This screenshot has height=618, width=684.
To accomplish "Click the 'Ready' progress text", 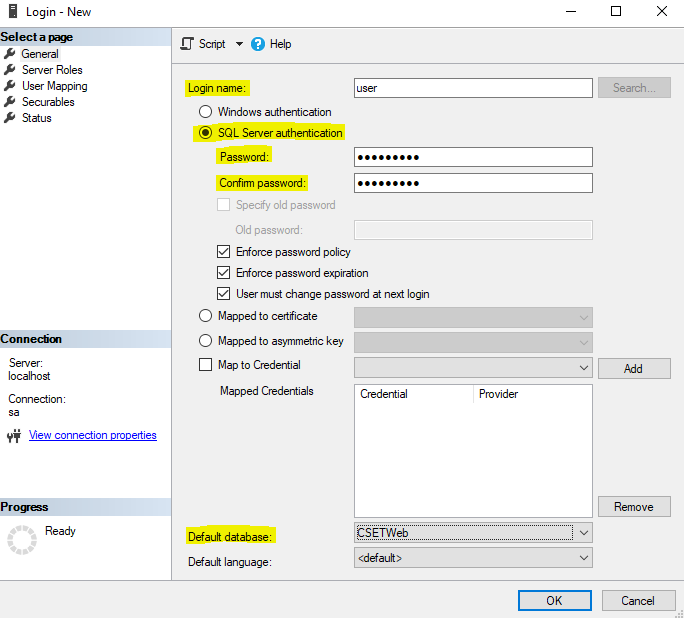I will pyautogui.click(x=60, y=531).
